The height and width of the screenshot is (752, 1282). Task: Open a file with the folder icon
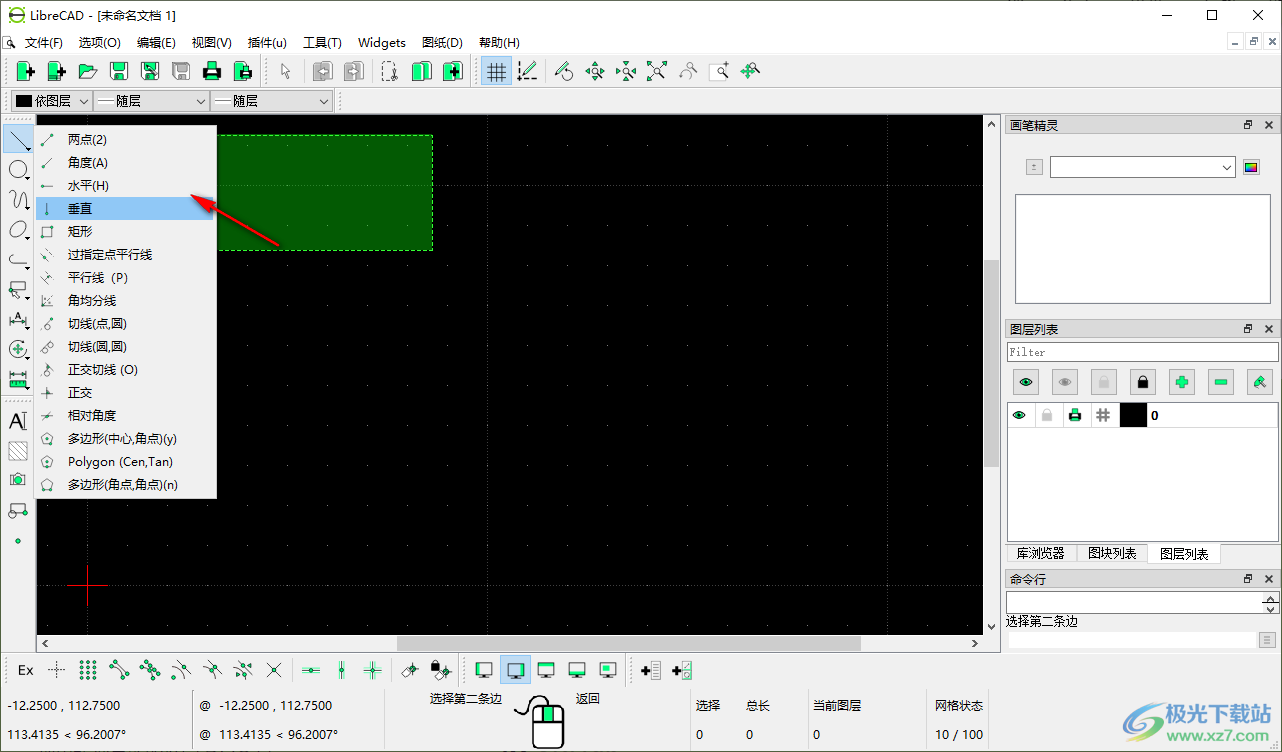pyautogui.click(x=87, y=71)
